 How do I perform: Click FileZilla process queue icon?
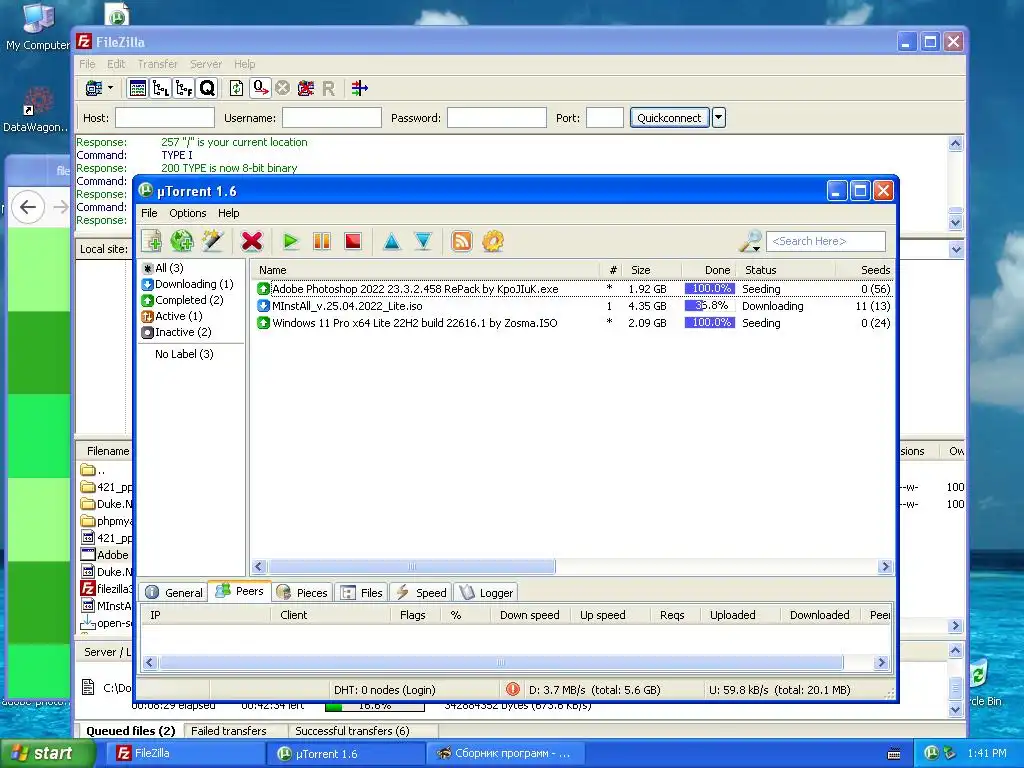tap(260, 88)
